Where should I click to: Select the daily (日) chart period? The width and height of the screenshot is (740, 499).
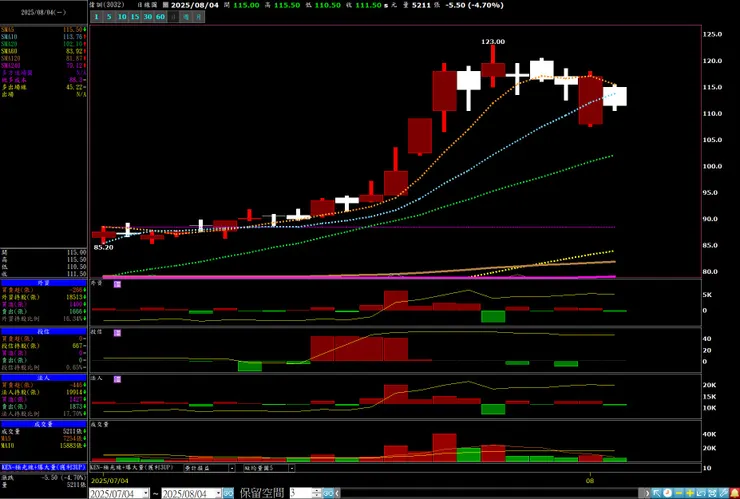click(173, 17)
